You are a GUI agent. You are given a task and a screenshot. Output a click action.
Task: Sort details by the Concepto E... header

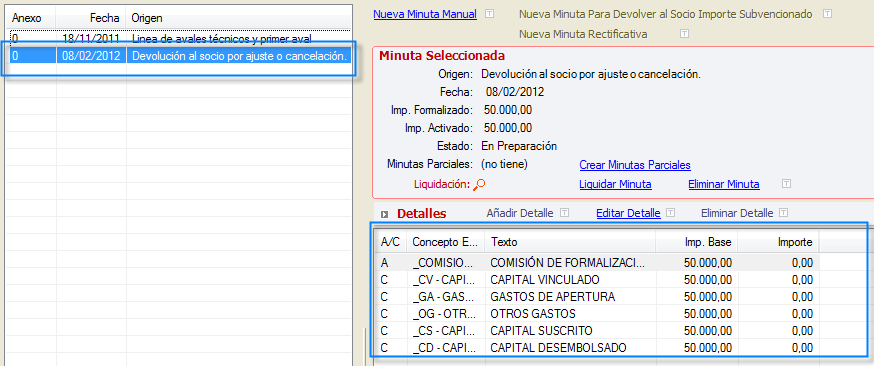445,242
